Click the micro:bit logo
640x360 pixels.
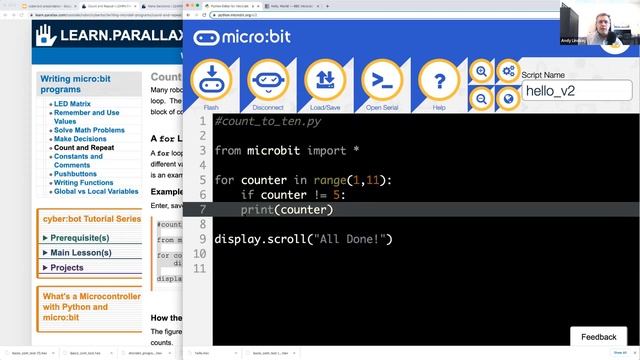242,37
